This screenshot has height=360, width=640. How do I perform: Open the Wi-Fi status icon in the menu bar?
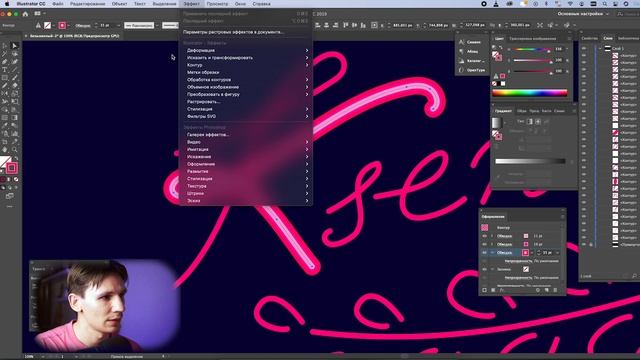570,4
